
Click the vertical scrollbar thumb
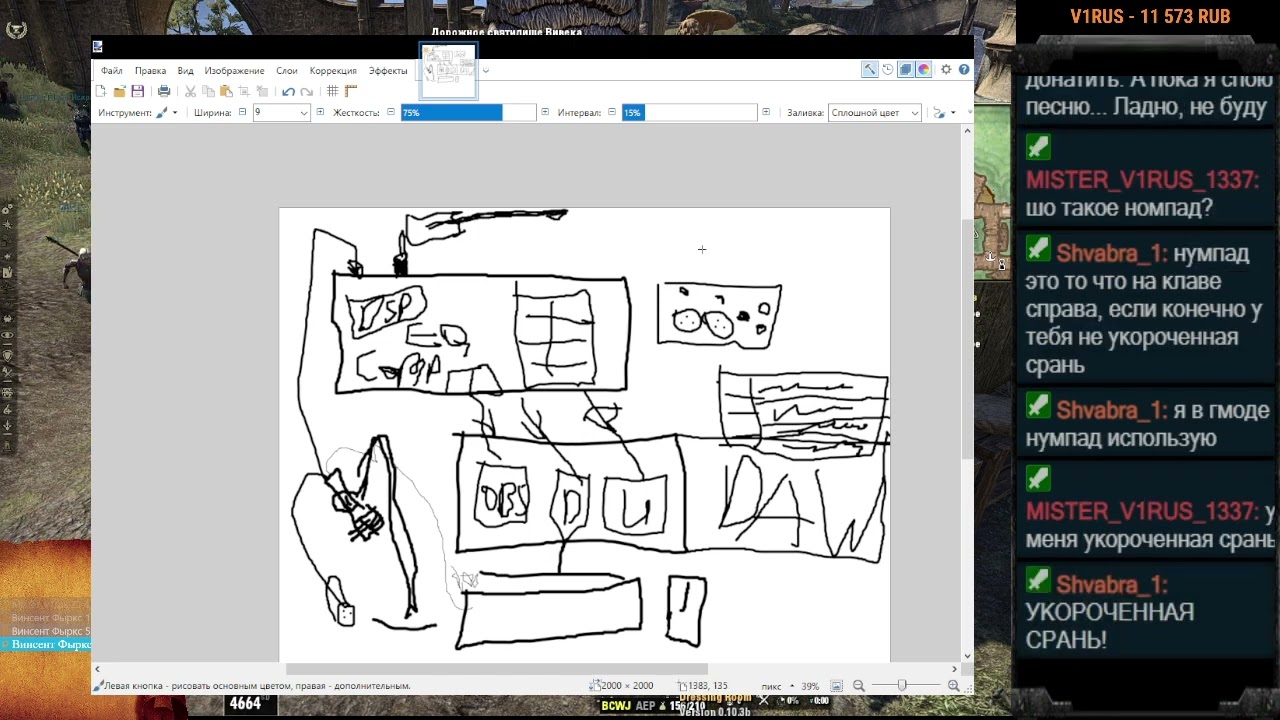pyautogui.click(x=967, y=340)
